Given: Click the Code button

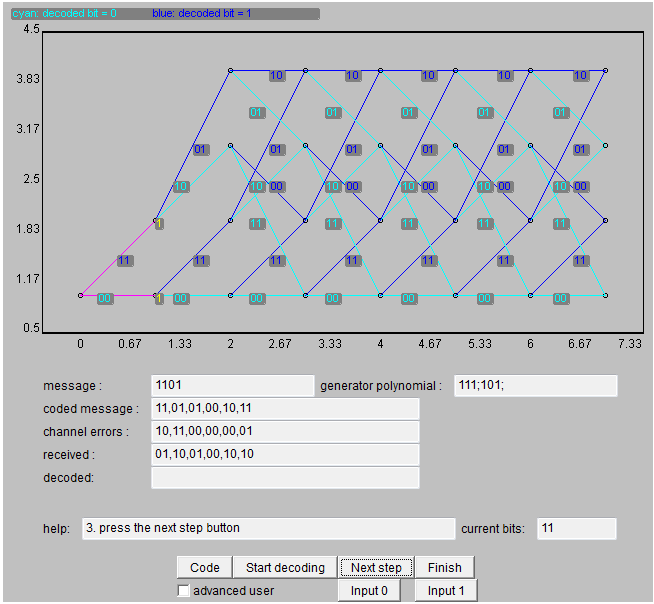Looking at the screenshot, I should (205, 567).
